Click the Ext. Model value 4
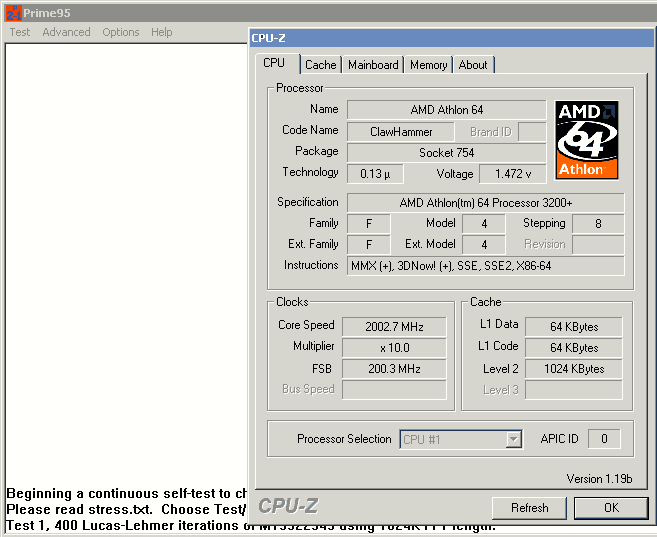The width and height of the screenshot is (657, 537). click(x=484, y=245)
